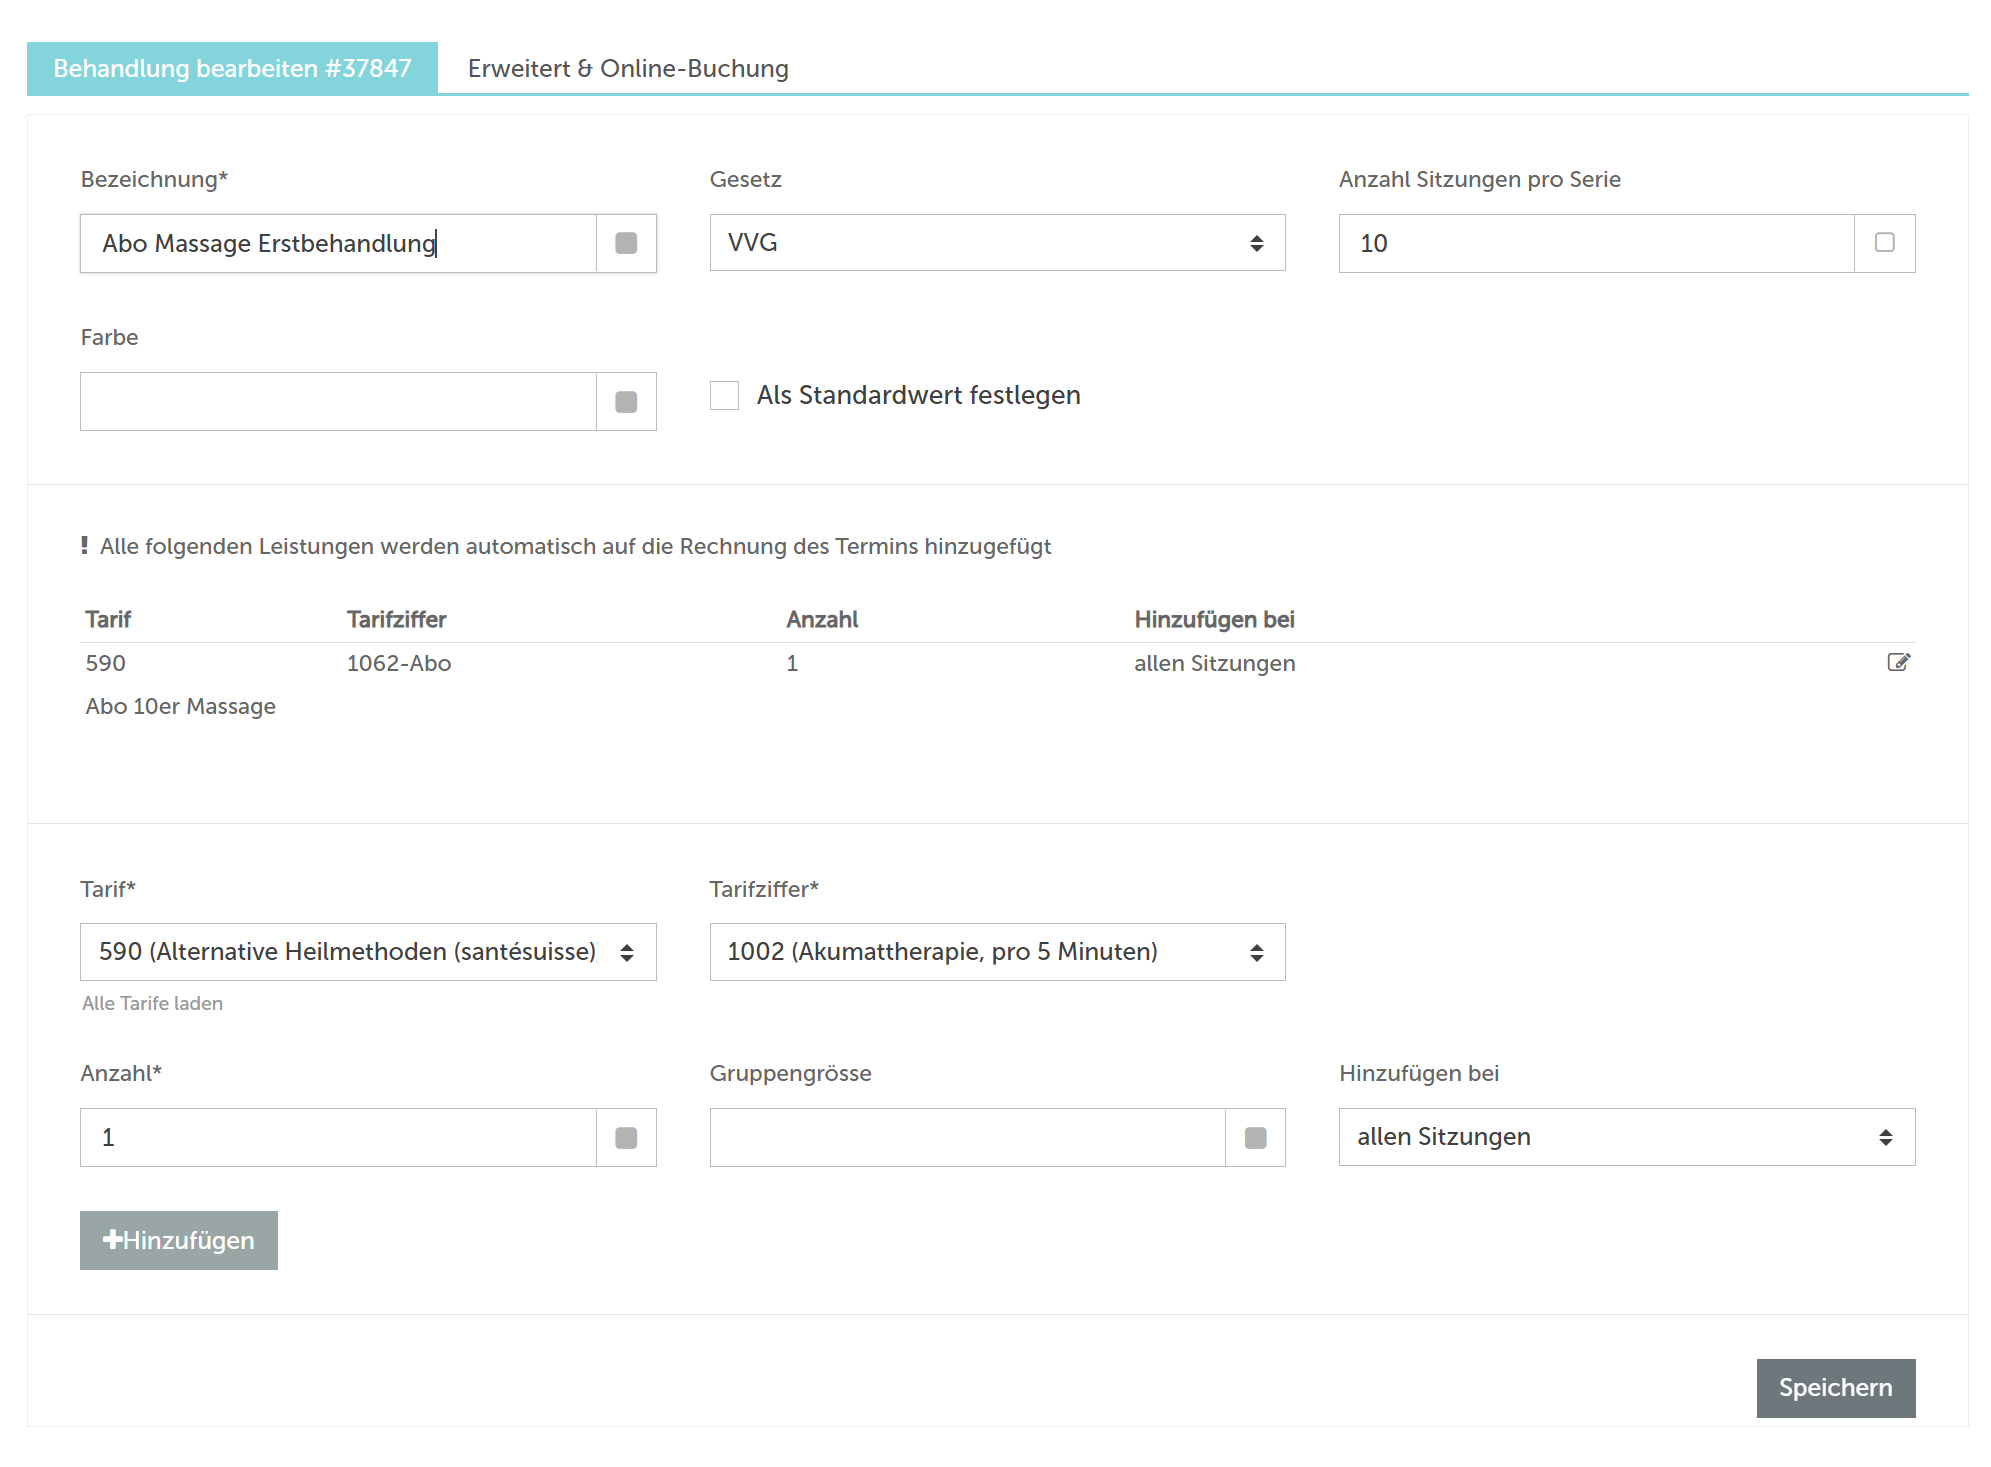Expand the Tarifziffer dropdown showing 1002
1991x1467 pixels.
tap(996, 952)
